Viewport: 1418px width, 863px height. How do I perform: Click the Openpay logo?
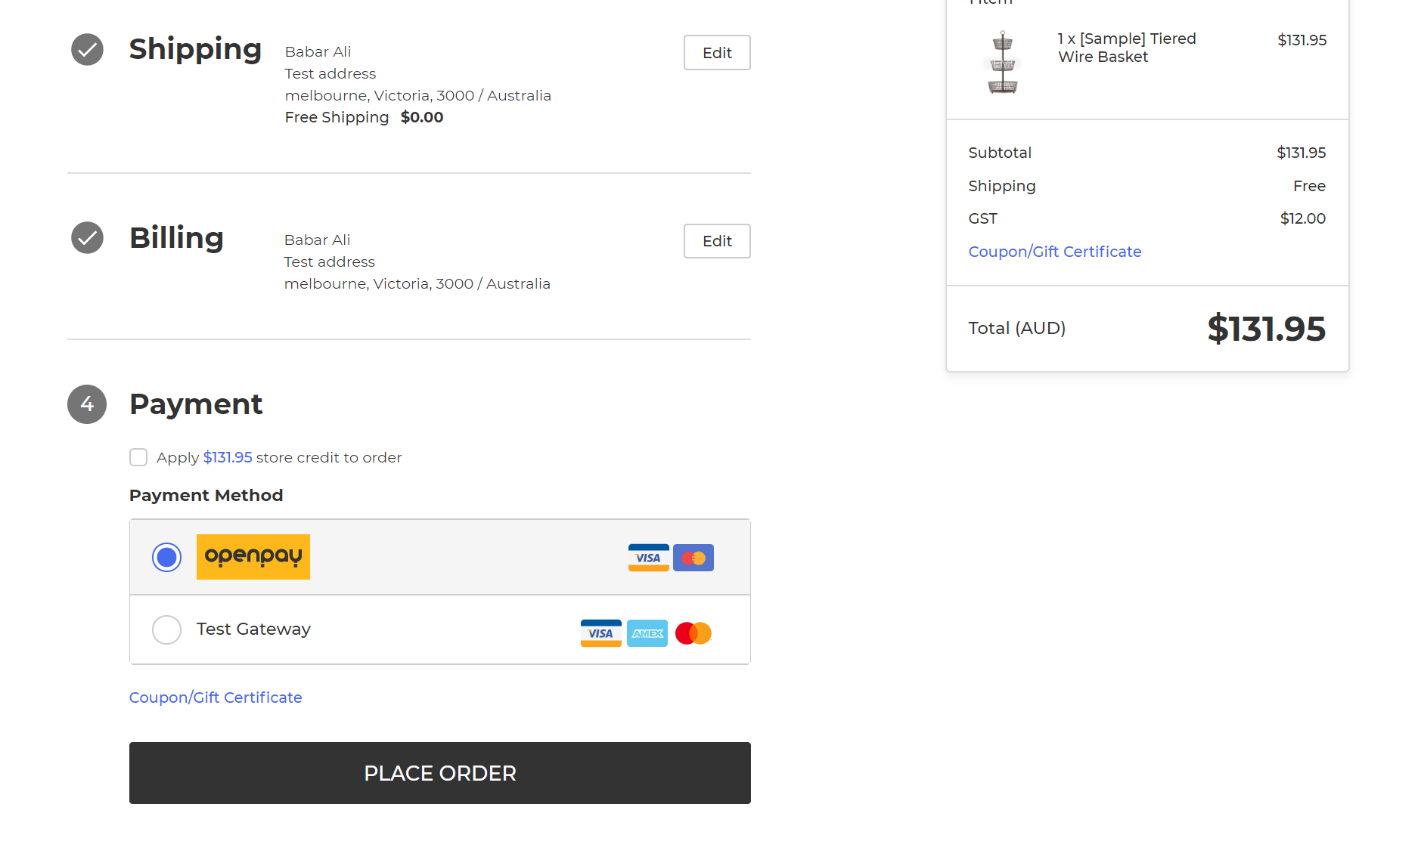tap(253, 557)
